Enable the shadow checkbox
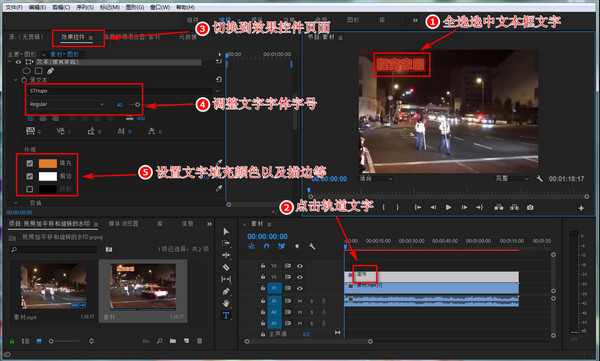Viewport: 600px width, 361px height. coord(29,189)
